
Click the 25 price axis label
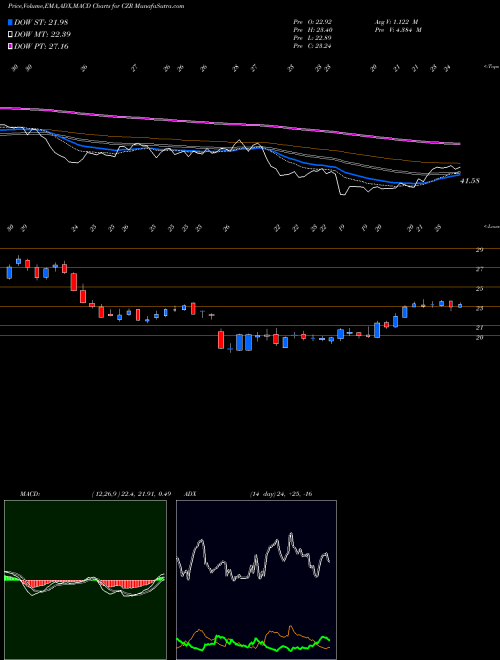coord(479,289)
